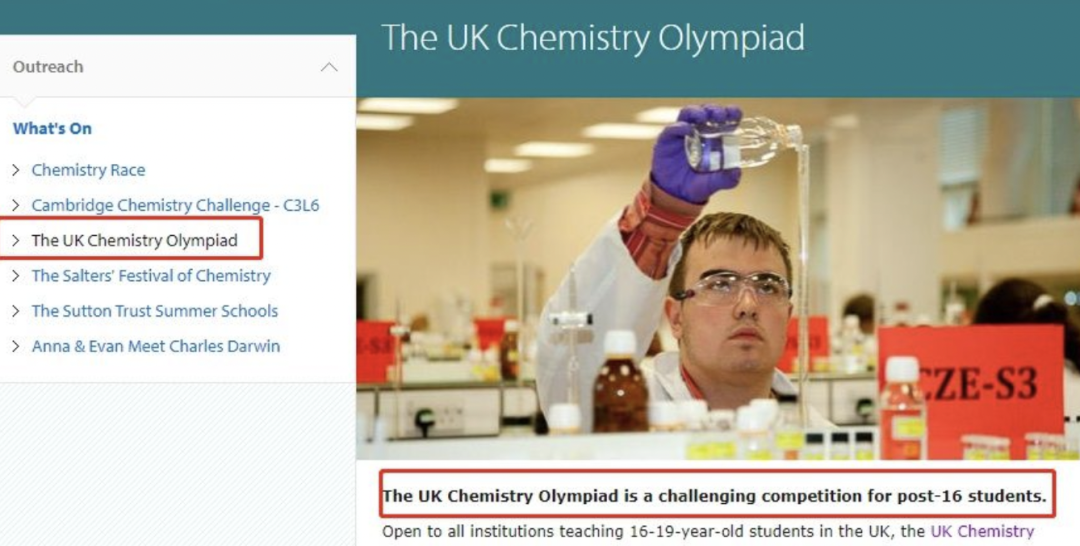Open Cambridge Chemistry Challenge - C3L6 link
The height and width of the screenshot is (546, 1080).
pyautogui.click(x=176, y=205)
